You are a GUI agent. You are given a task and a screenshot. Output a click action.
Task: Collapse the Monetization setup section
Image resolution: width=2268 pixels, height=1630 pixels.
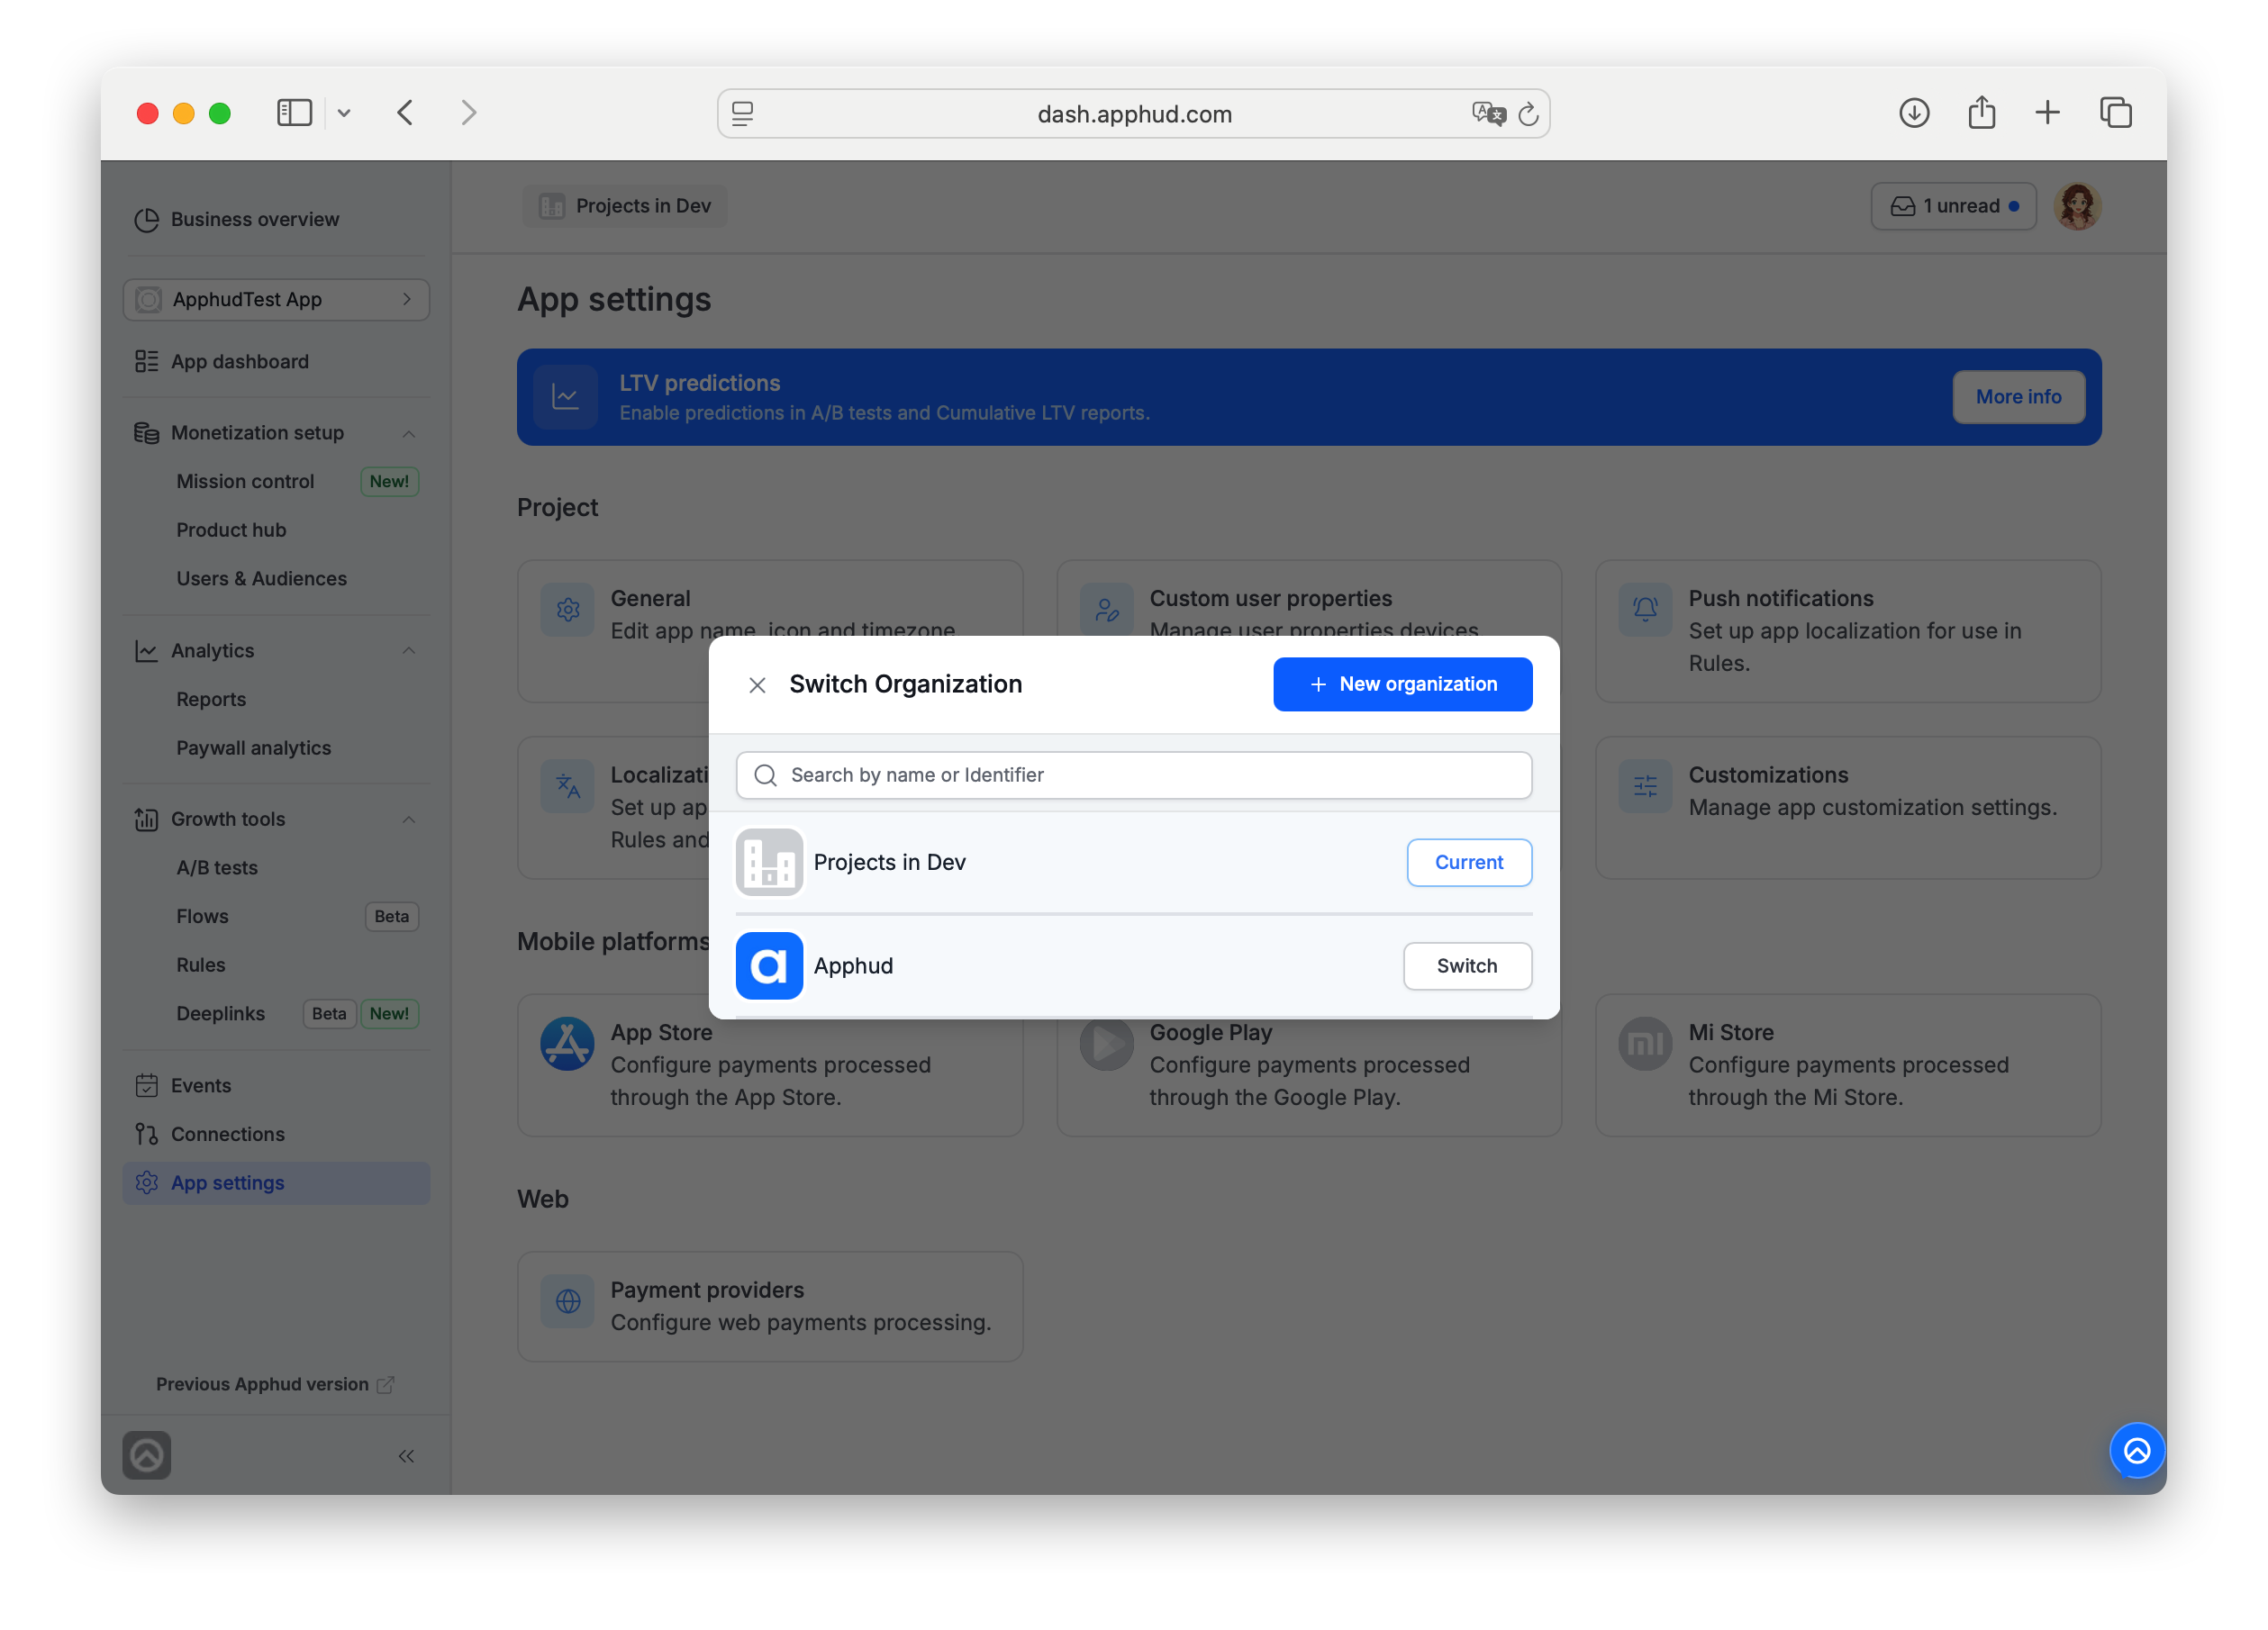[408, 433]
